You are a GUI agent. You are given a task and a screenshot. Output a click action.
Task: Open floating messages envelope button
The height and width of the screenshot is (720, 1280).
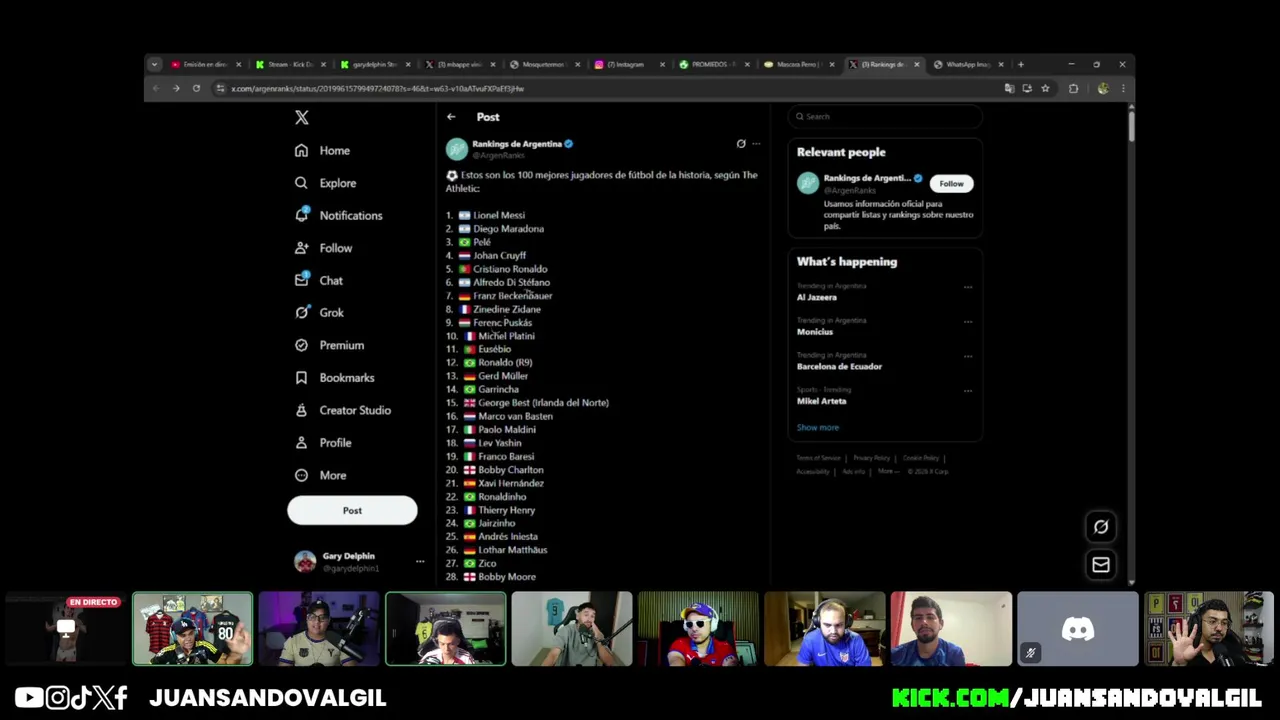click(x=1101, y=565)
